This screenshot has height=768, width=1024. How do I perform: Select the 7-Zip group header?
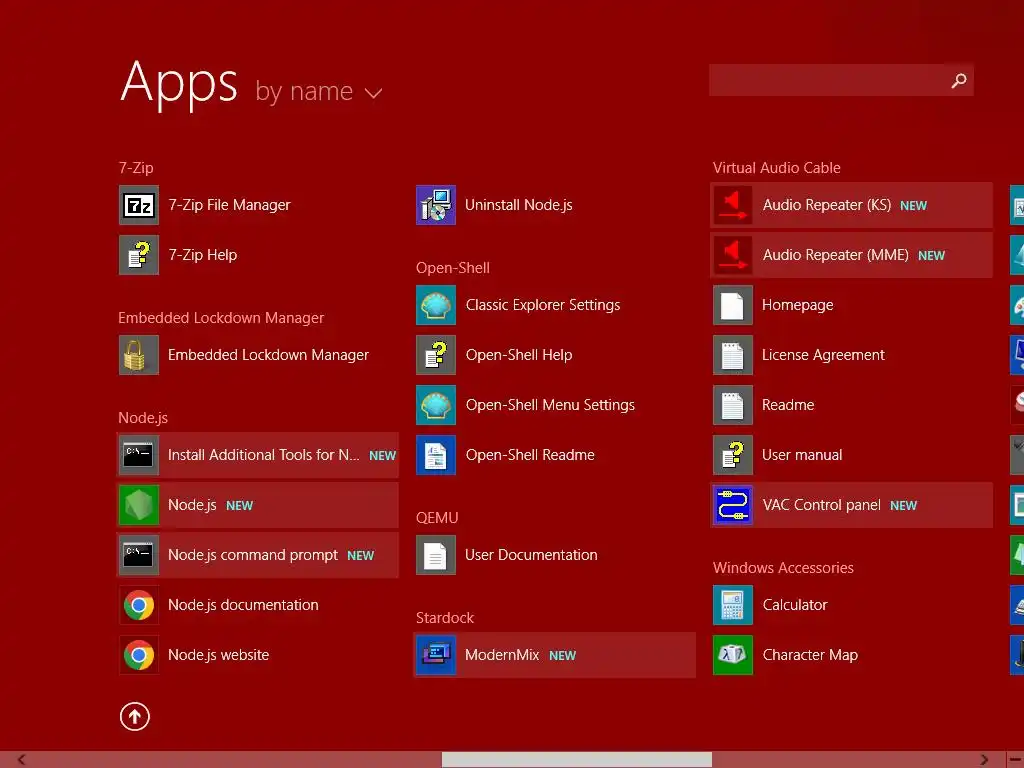point(136,168)
